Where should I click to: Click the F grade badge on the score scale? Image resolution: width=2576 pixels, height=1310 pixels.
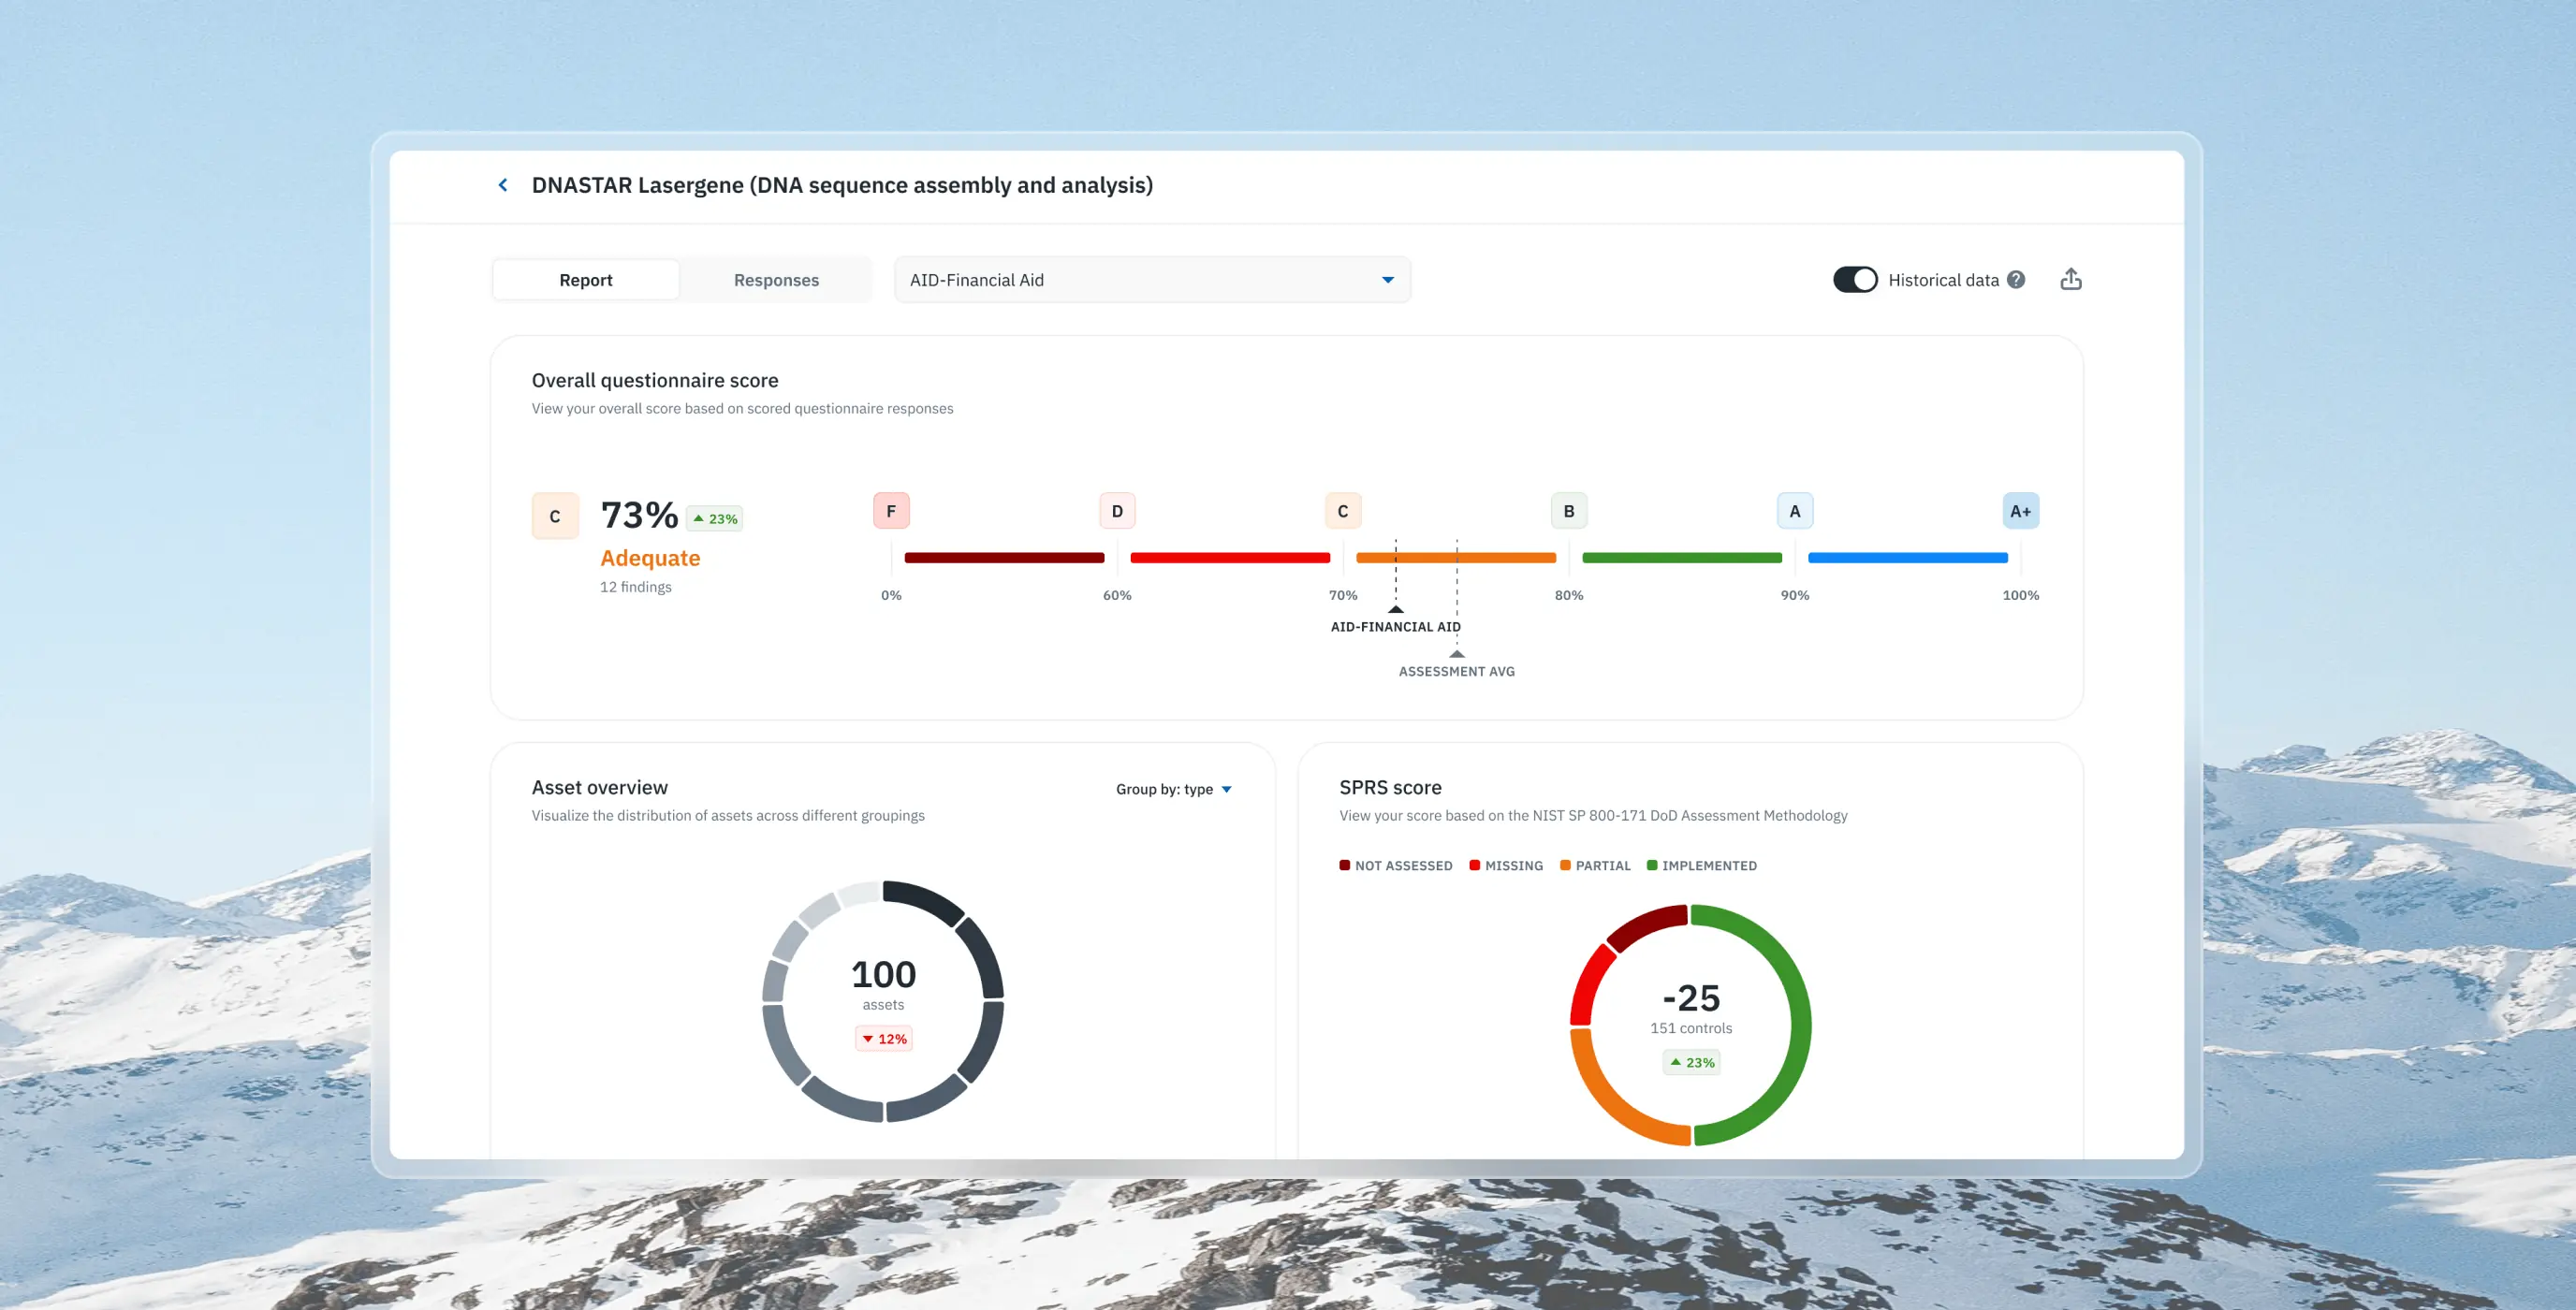(890, 510)
